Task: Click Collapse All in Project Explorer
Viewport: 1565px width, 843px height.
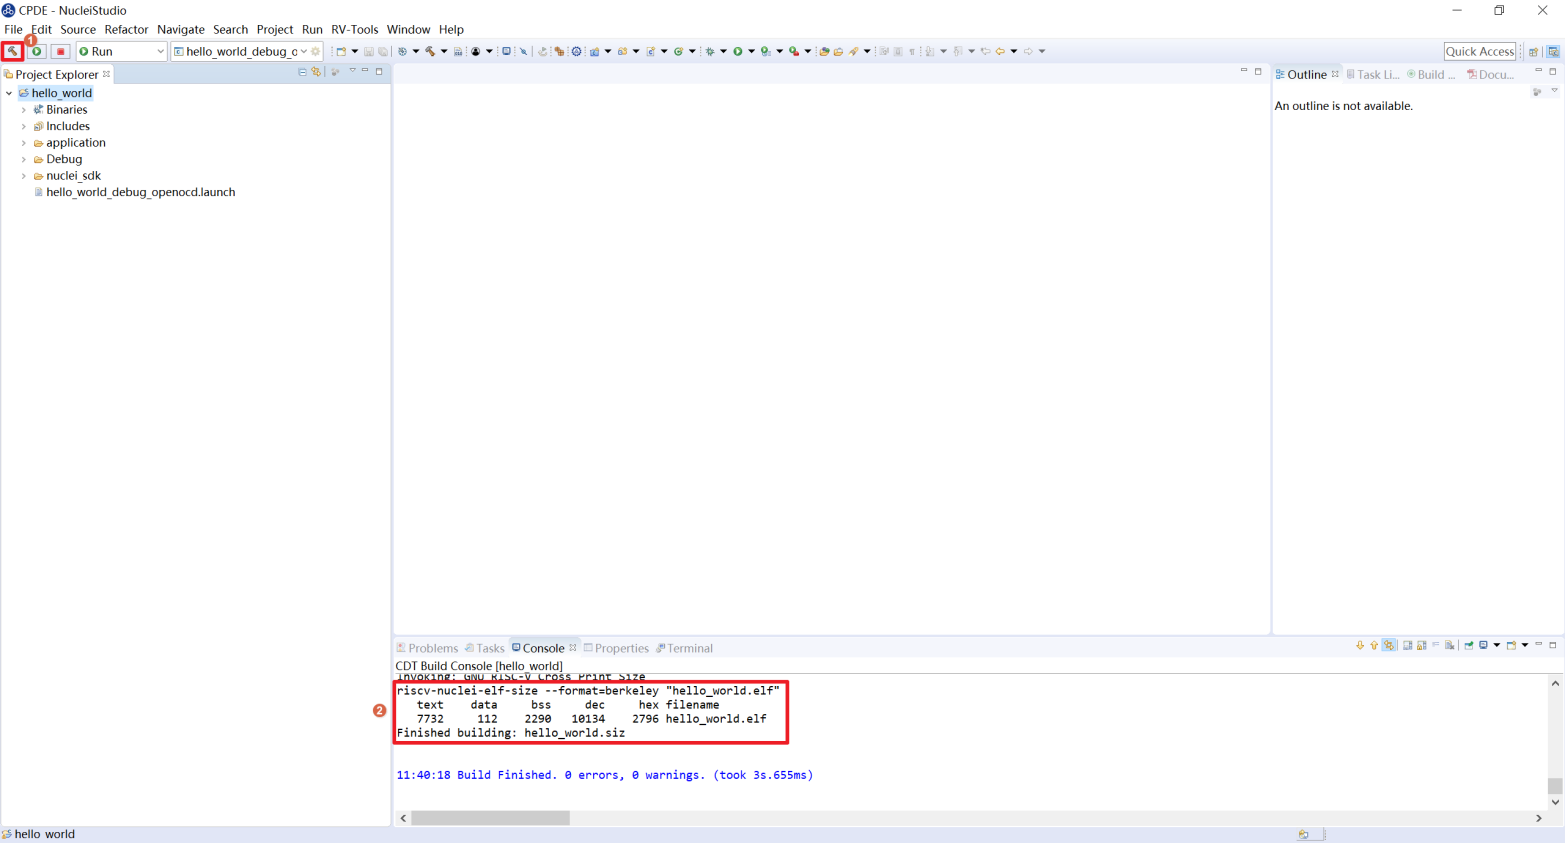Action: pyautogui.click(x=302, y=72)
